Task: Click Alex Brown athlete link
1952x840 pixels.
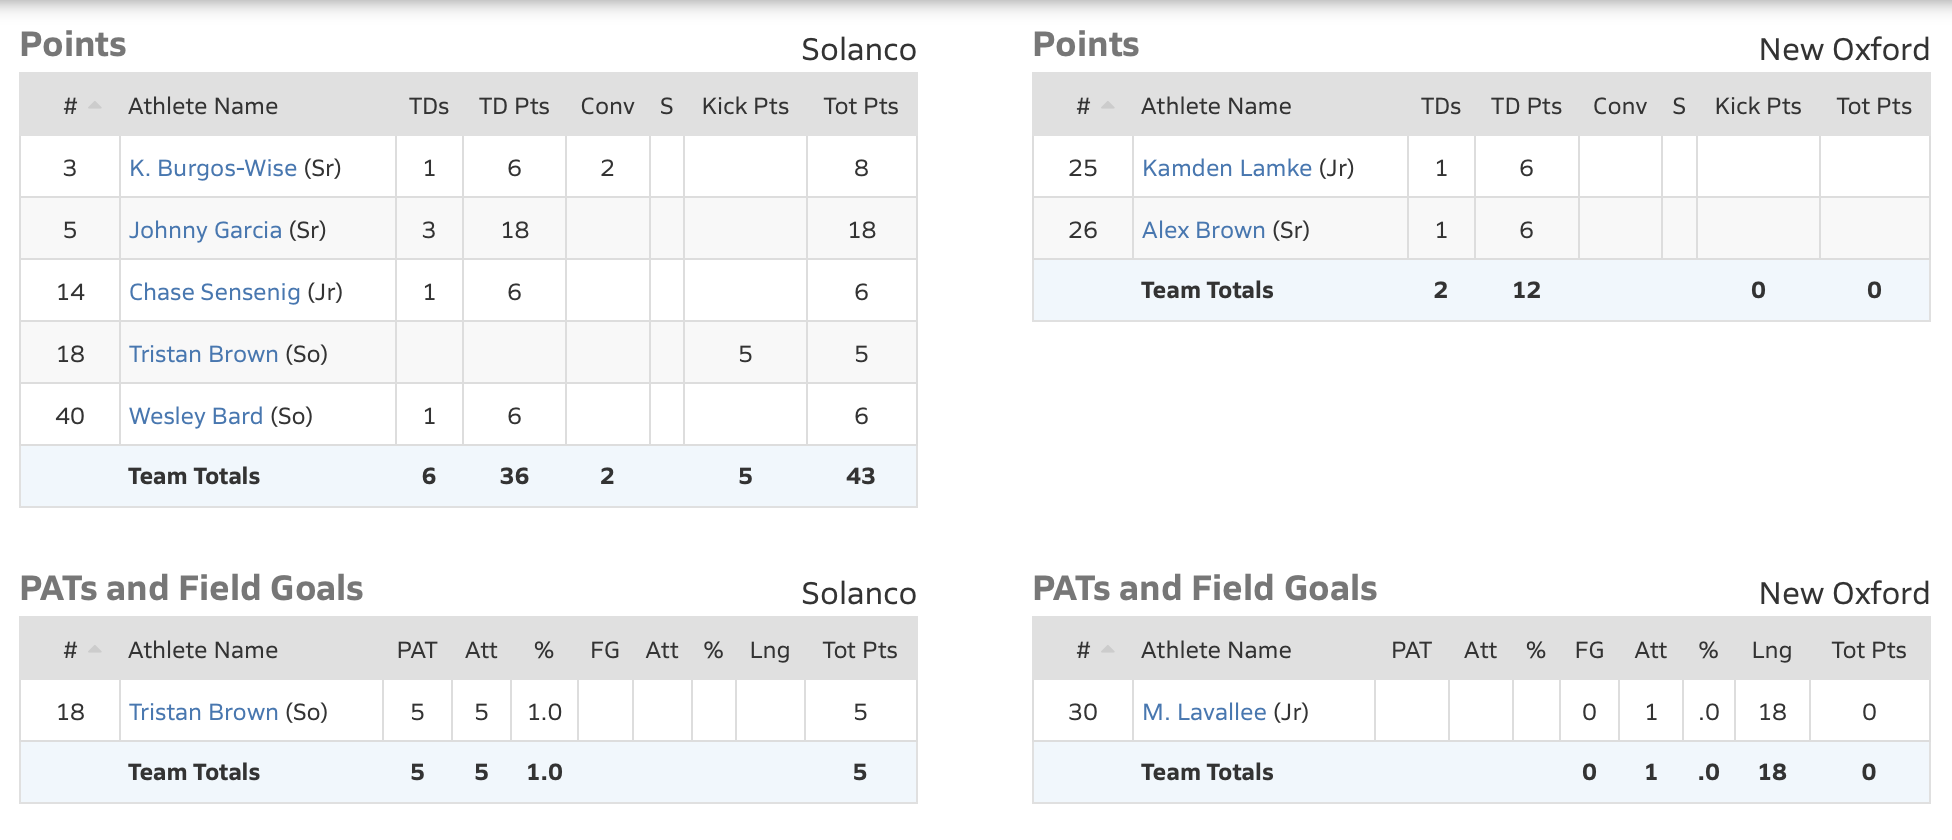Action: pyautogui.click(x=1203, y=230)
